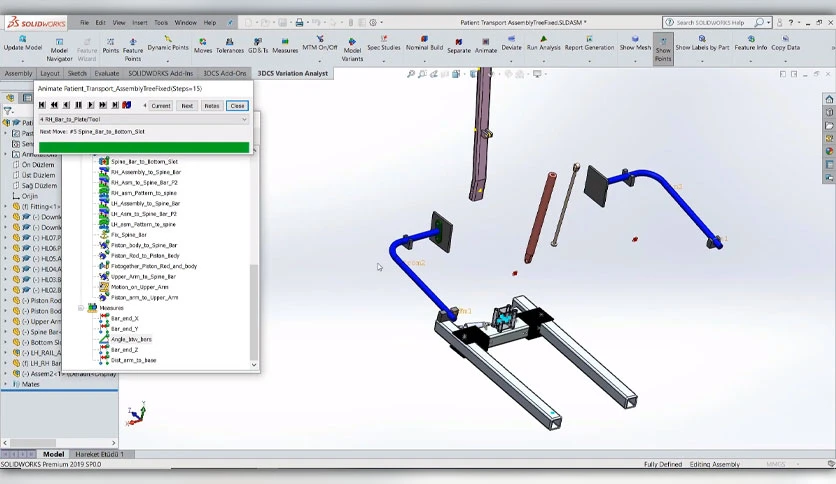Collapse the Measures tree node

(x=81, y=308)
